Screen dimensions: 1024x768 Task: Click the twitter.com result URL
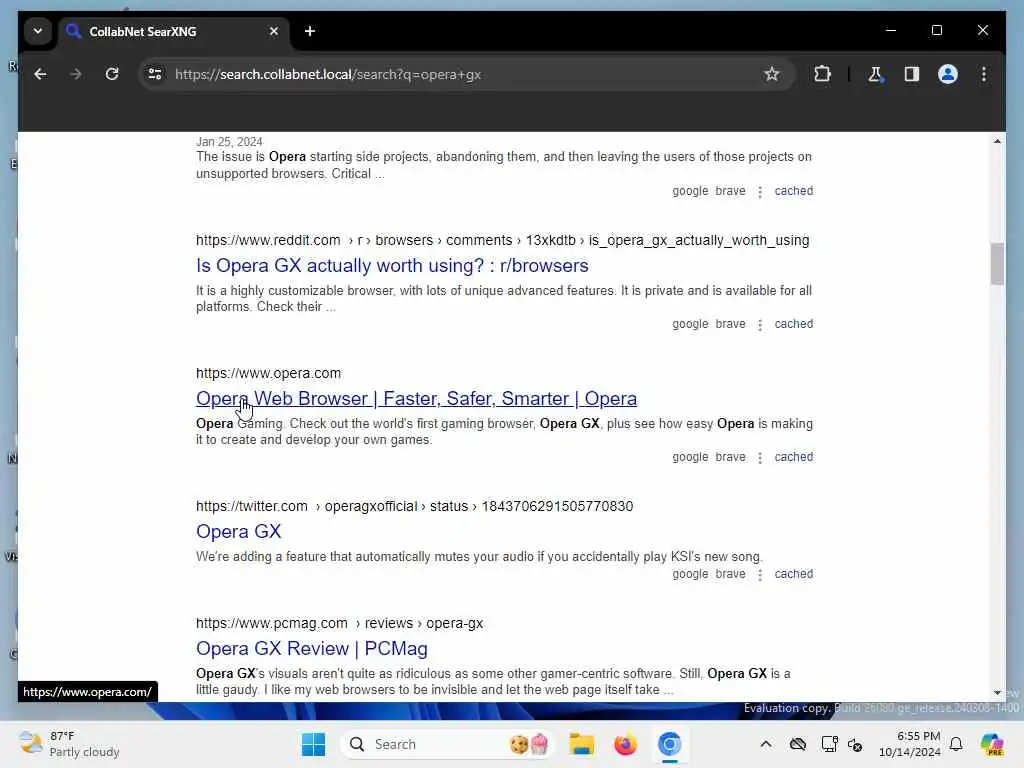point(414,506)
